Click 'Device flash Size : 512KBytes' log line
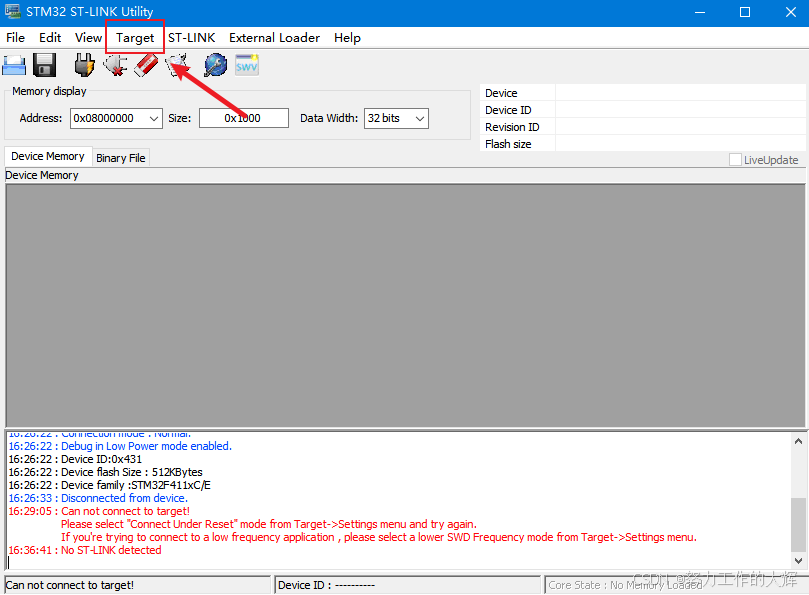Image resolution: width=809 pixels, height=595 pixels. 105,472
